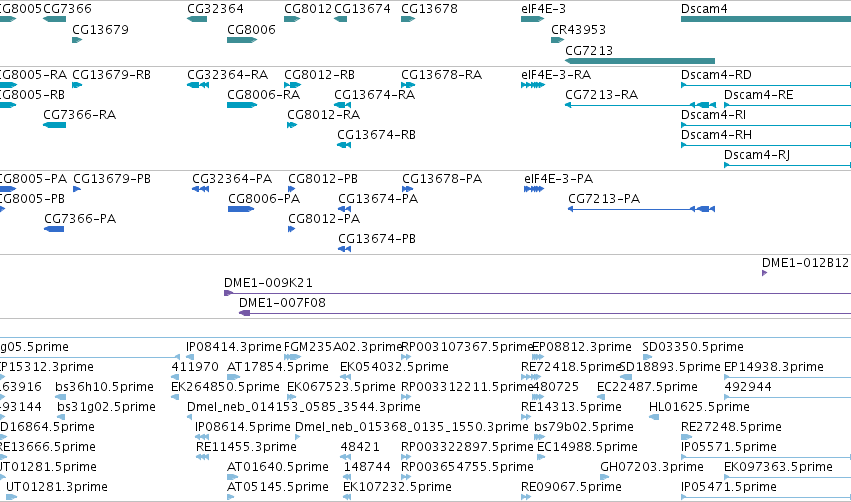Select the CG13674-PA protein label
This screenshot has width=851, height=502.
(x=378, y=199)
